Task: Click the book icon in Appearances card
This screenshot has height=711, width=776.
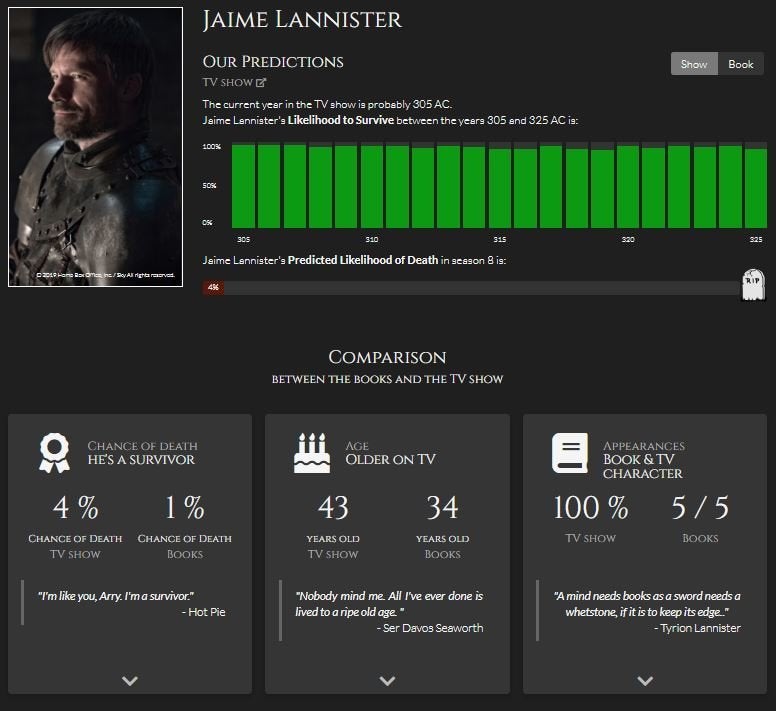Action: (570, 453)
